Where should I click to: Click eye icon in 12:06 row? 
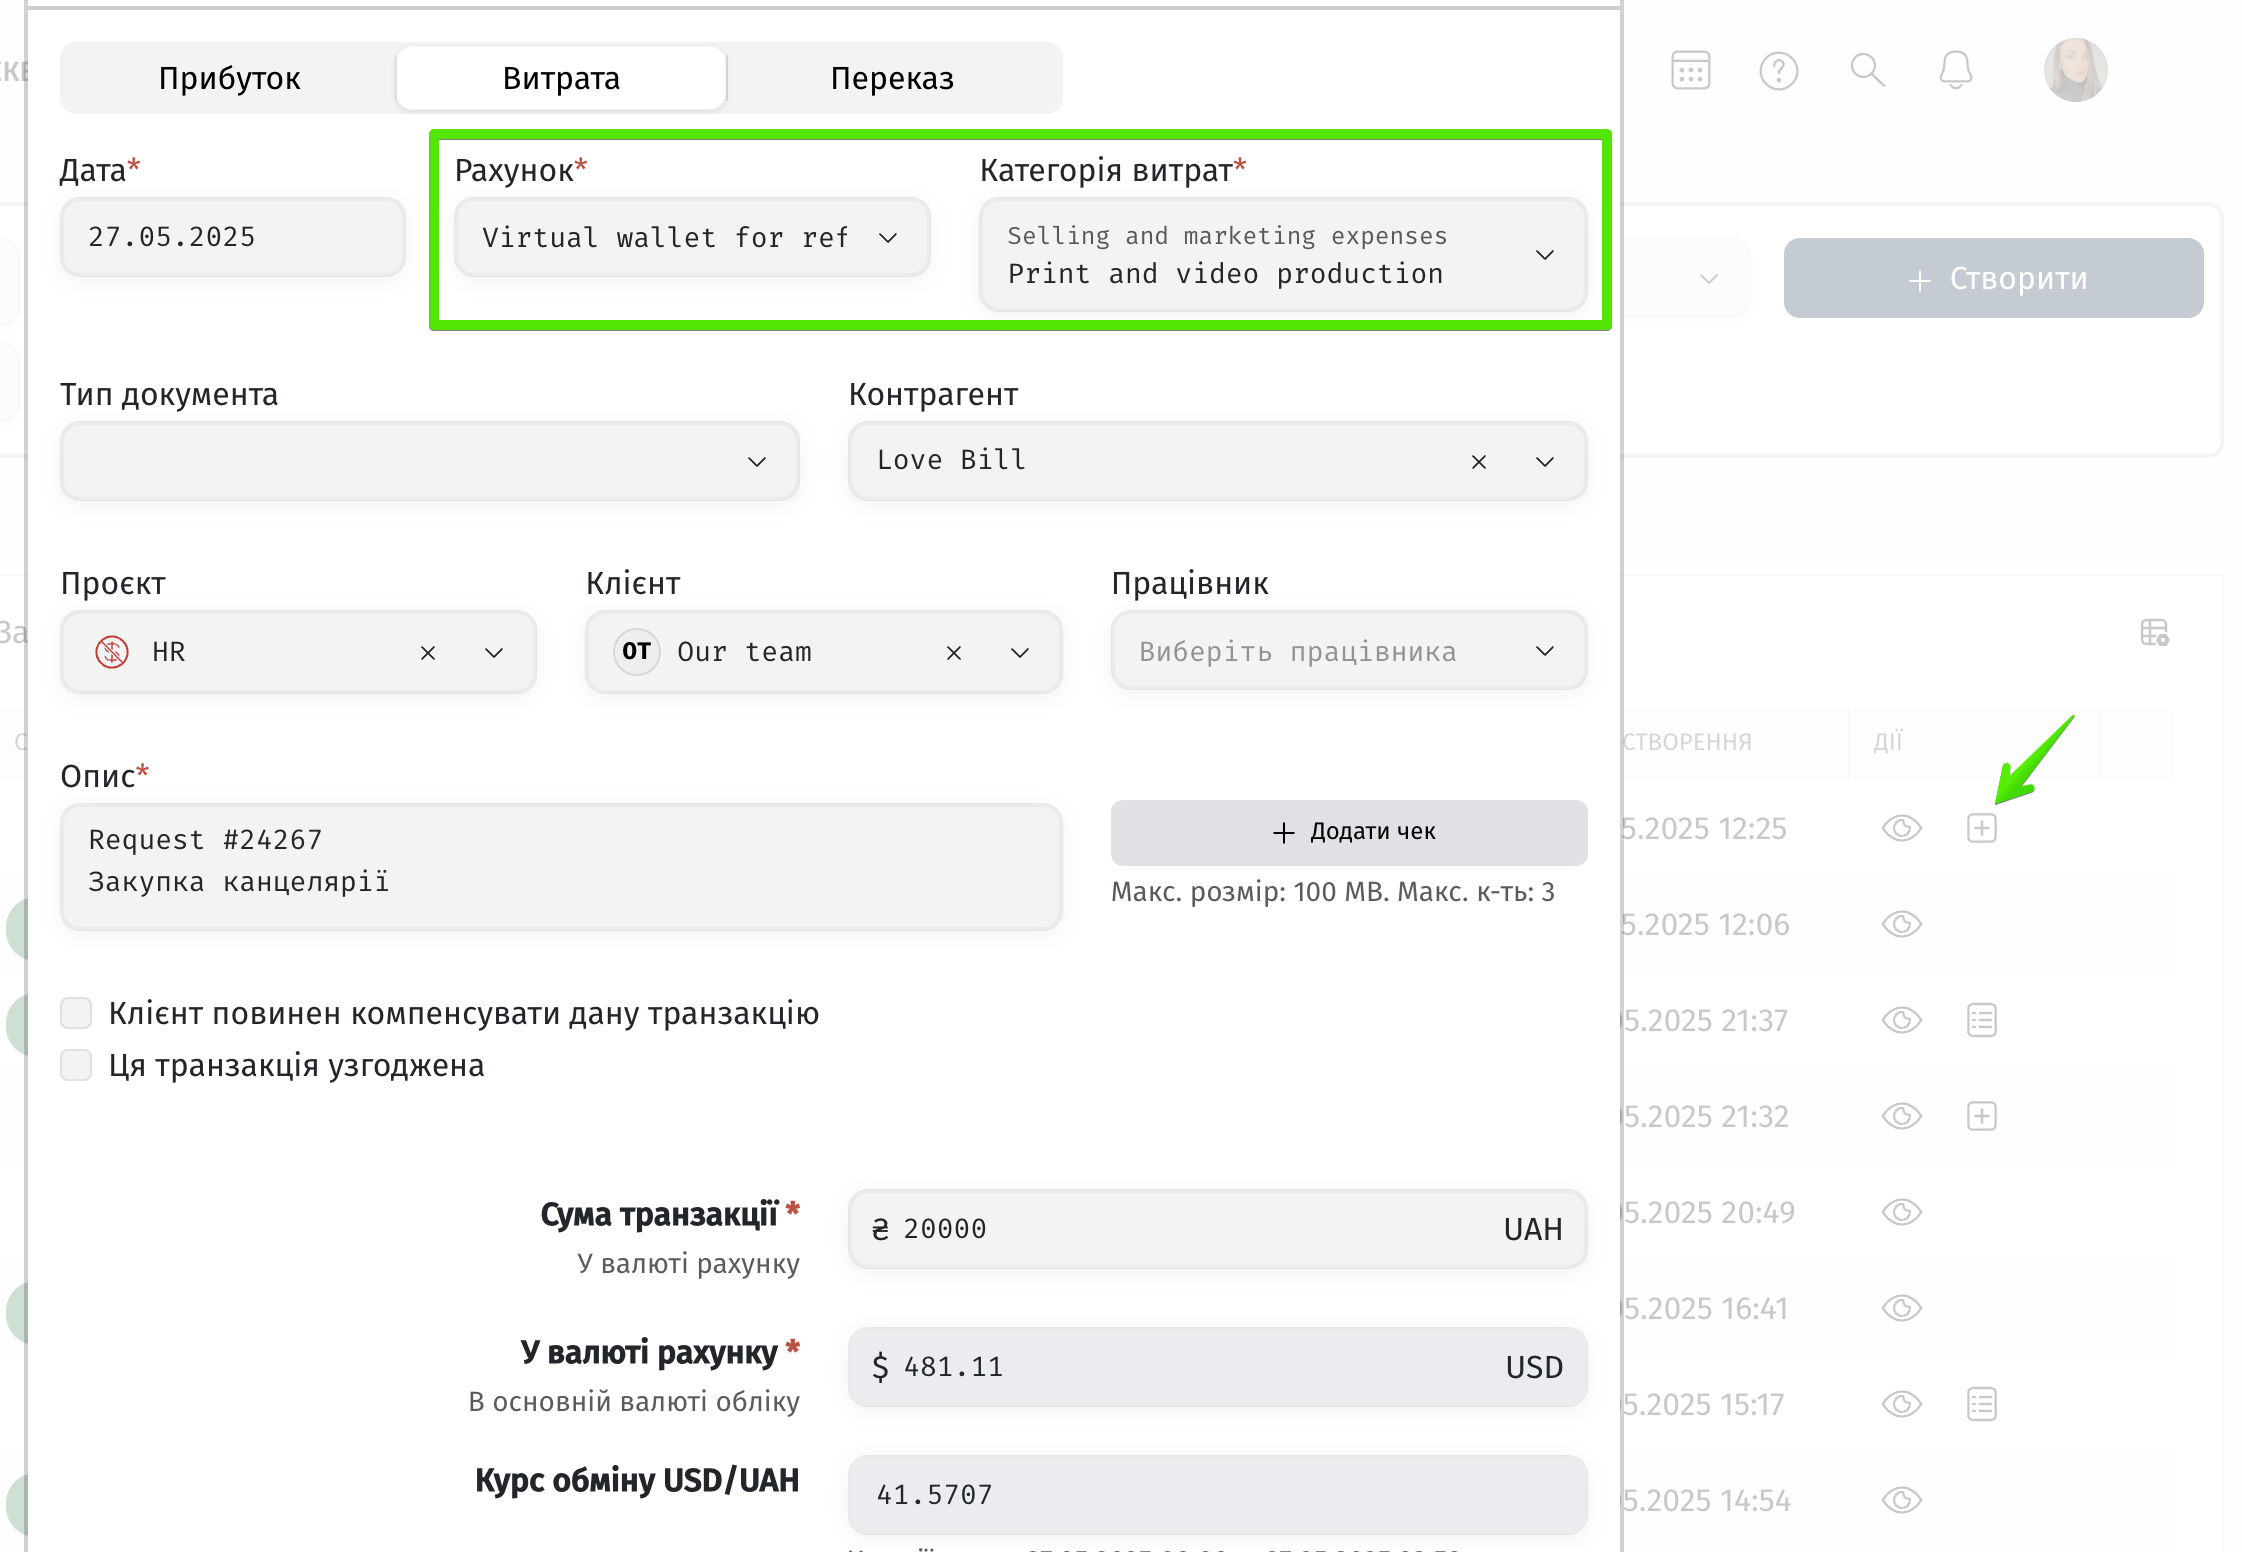[x=1901, y=924]
